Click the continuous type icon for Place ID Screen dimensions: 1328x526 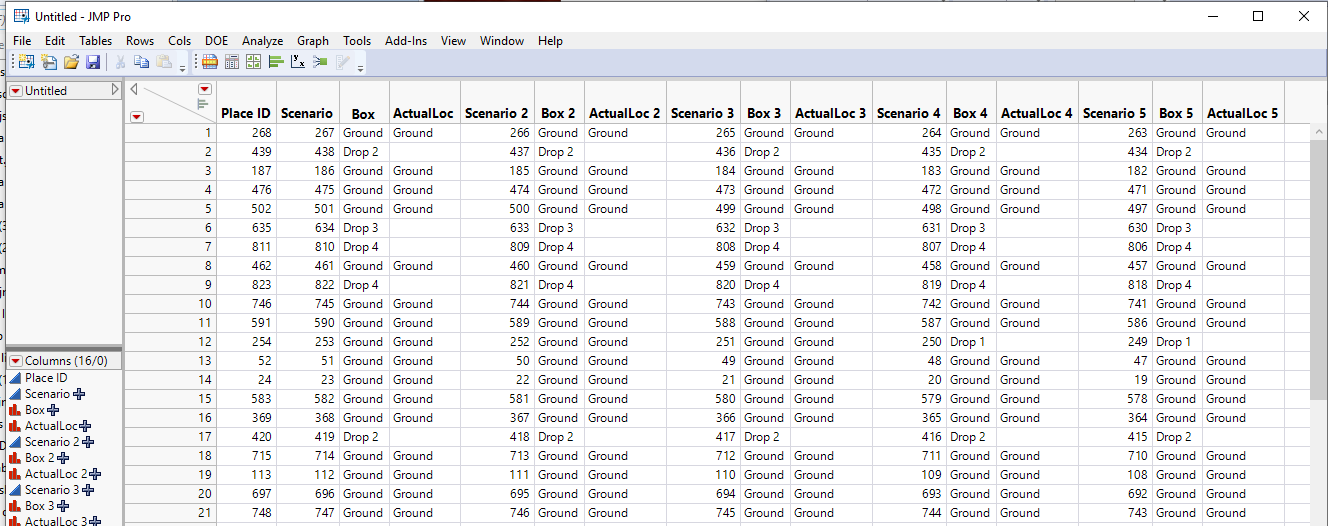pyautogui.click(x=15, y=378)
